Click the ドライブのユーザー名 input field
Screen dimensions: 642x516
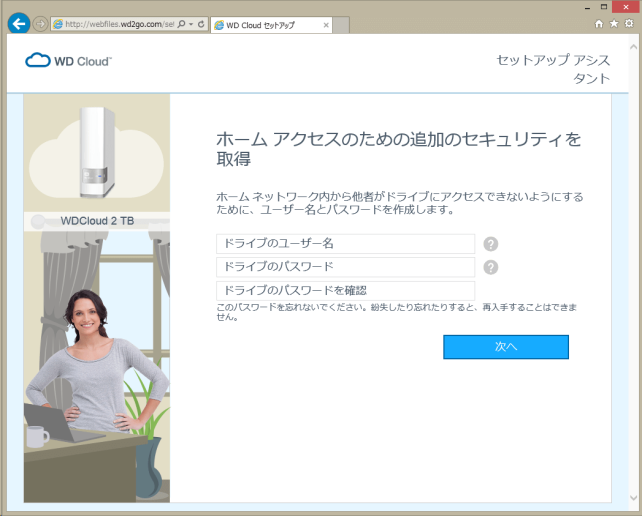coord(346,244)
